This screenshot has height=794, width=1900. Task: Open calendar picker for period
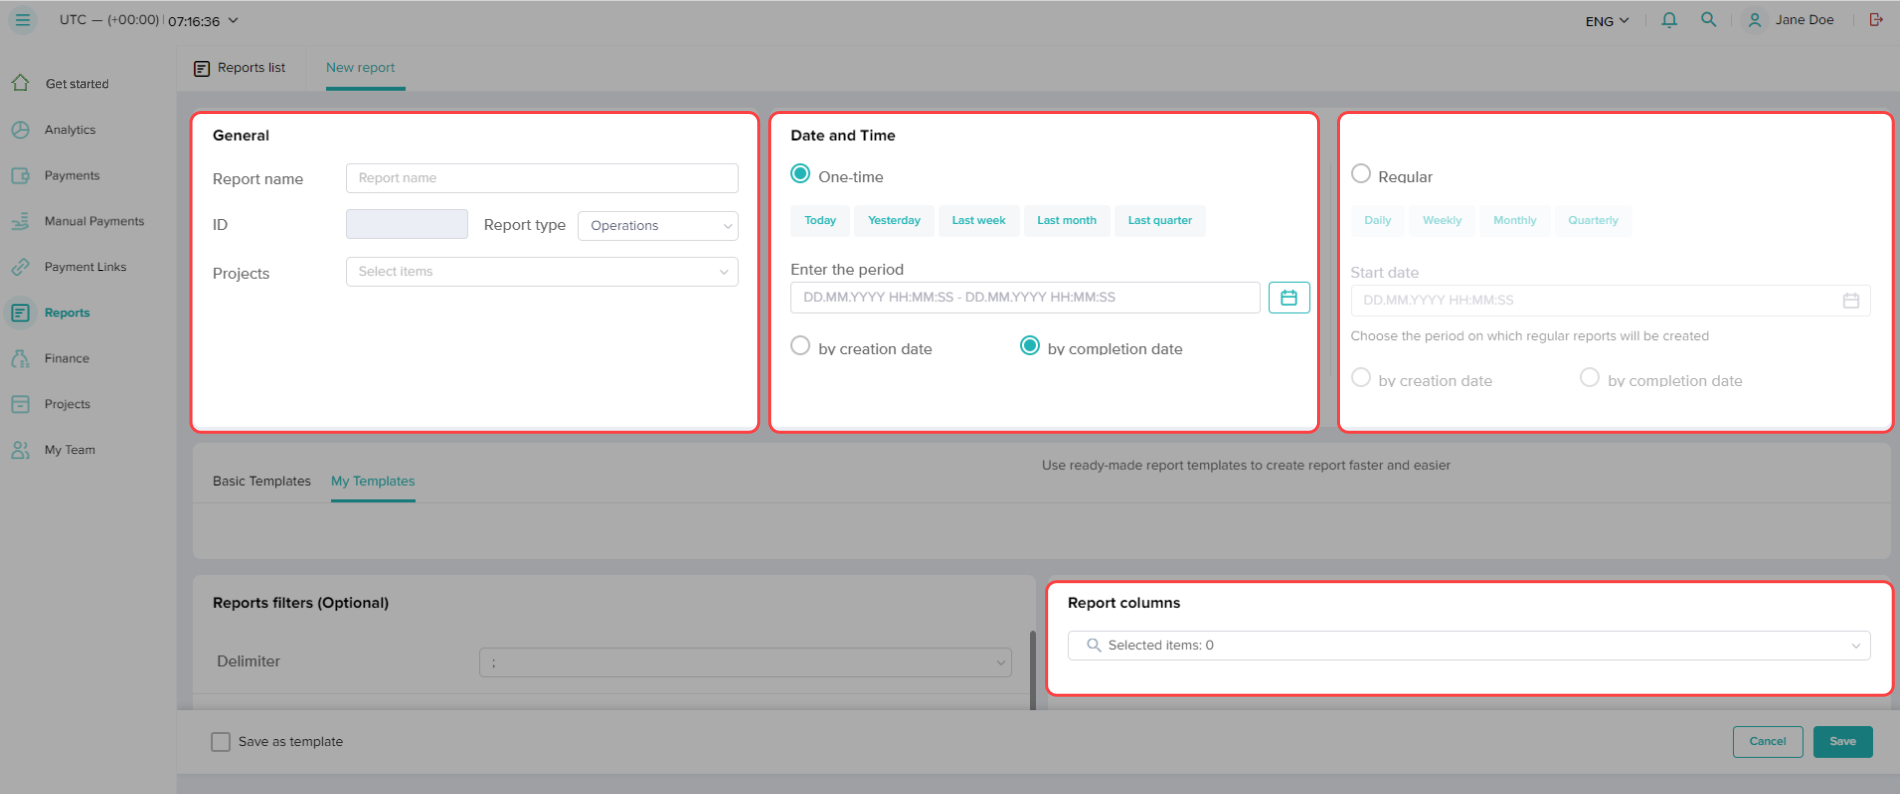(1288, 298)
